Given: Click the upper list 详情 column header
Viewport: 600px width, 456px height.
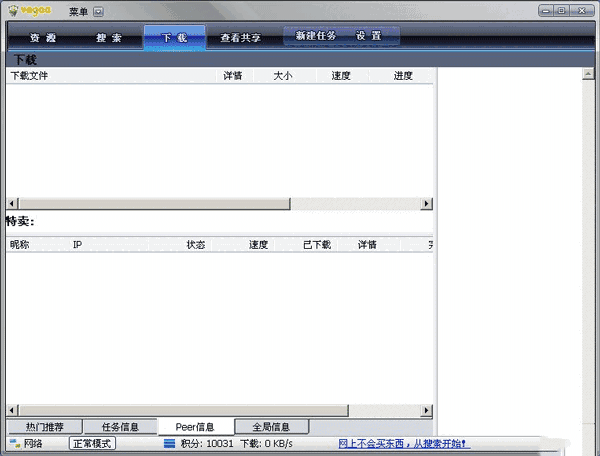Looking at the screenshot, I should (x=233, y=76).
